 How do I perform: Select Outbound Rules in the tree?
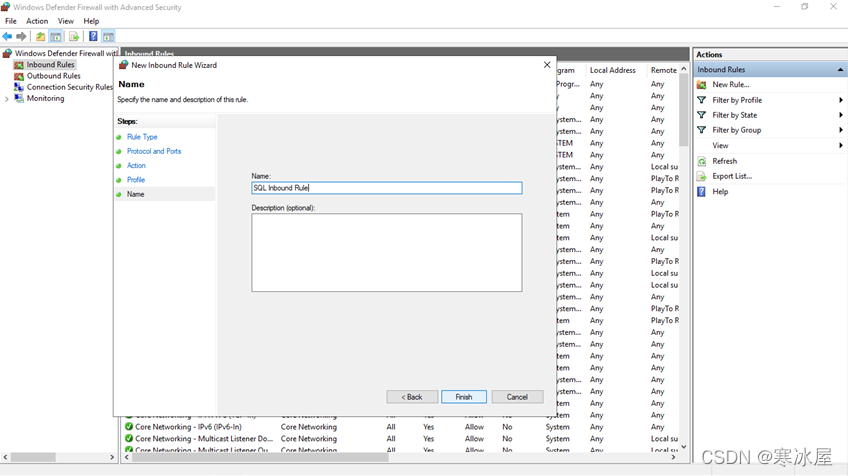click(53, 76)
